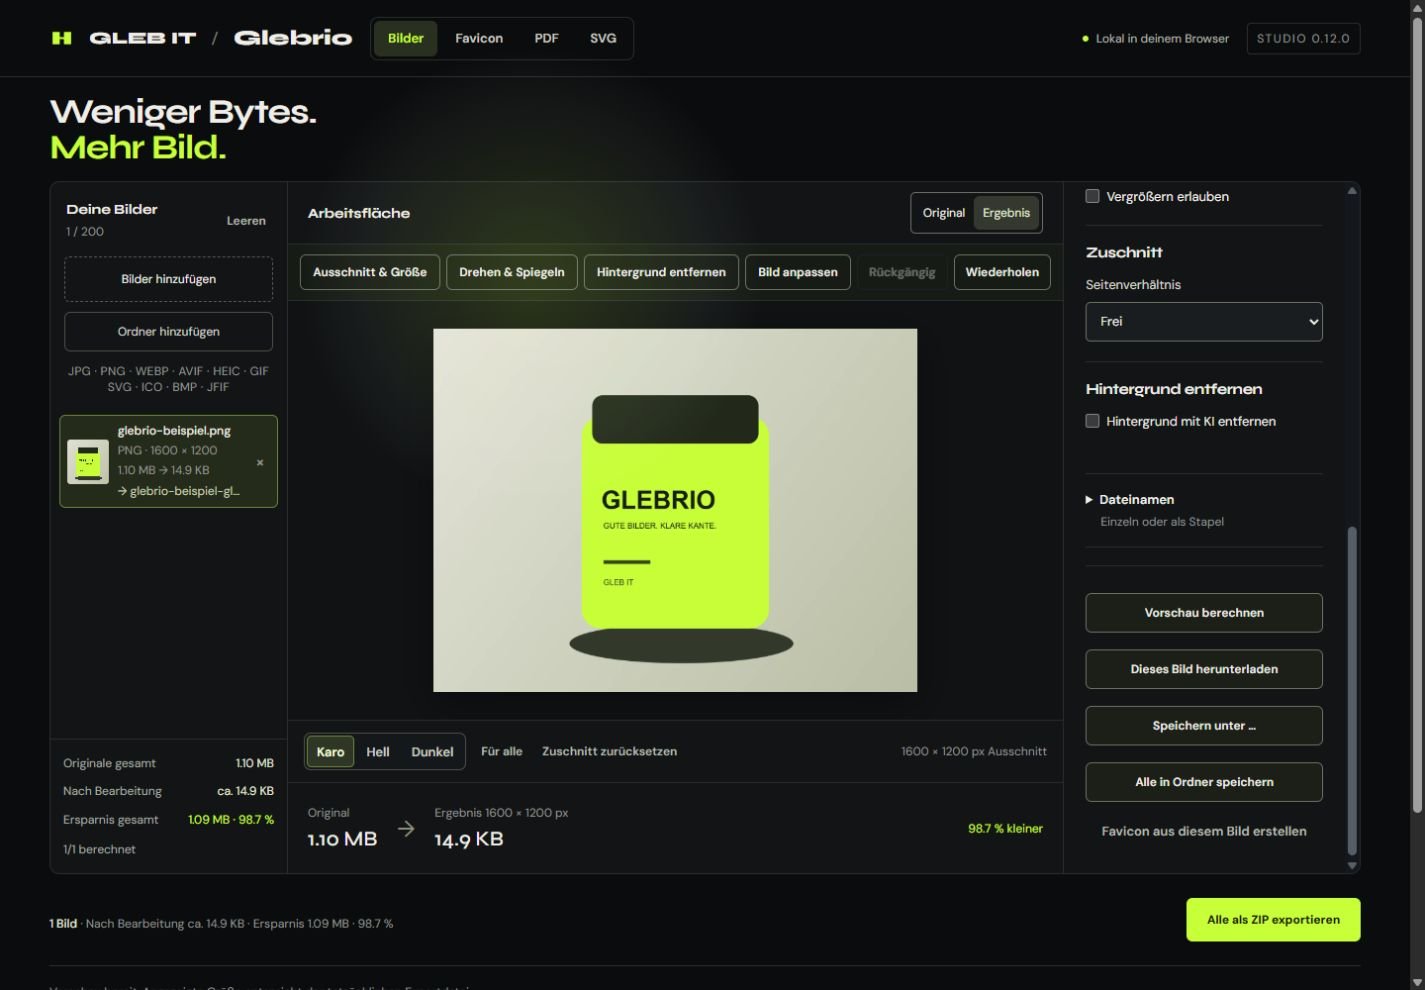Click the Wiederholen button
Image resolution: width=1425 pixels, height=990 pixels.
tap(1002, 272)
